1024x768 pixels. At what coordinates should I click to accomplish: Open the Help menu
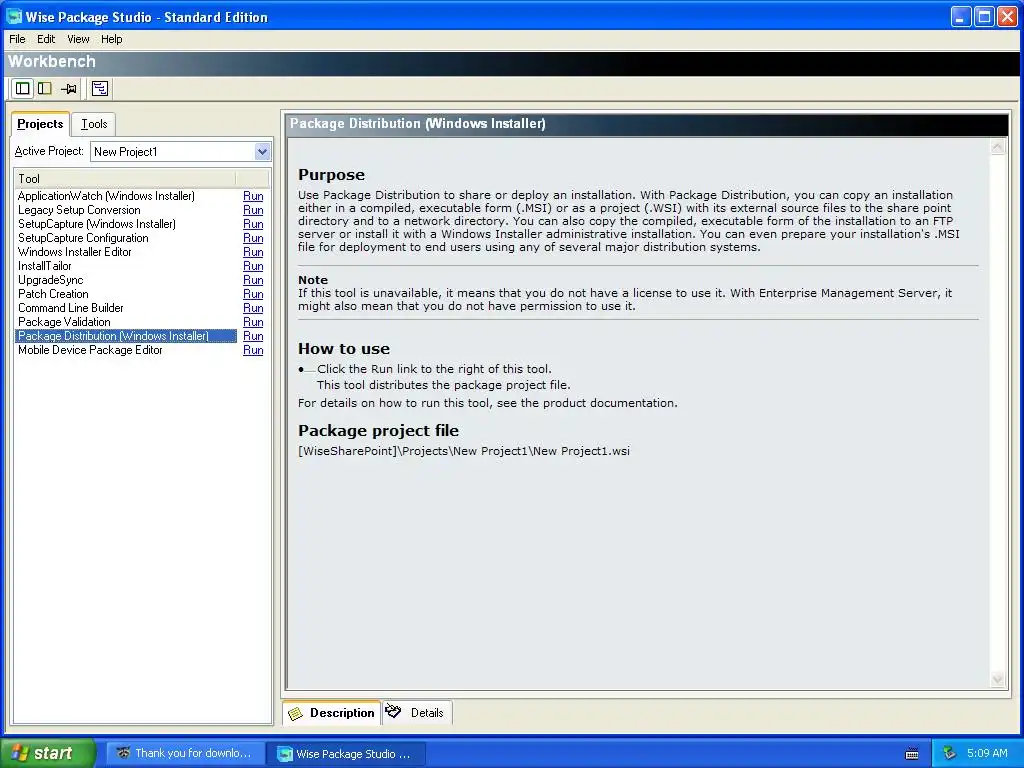click(112, 39)
